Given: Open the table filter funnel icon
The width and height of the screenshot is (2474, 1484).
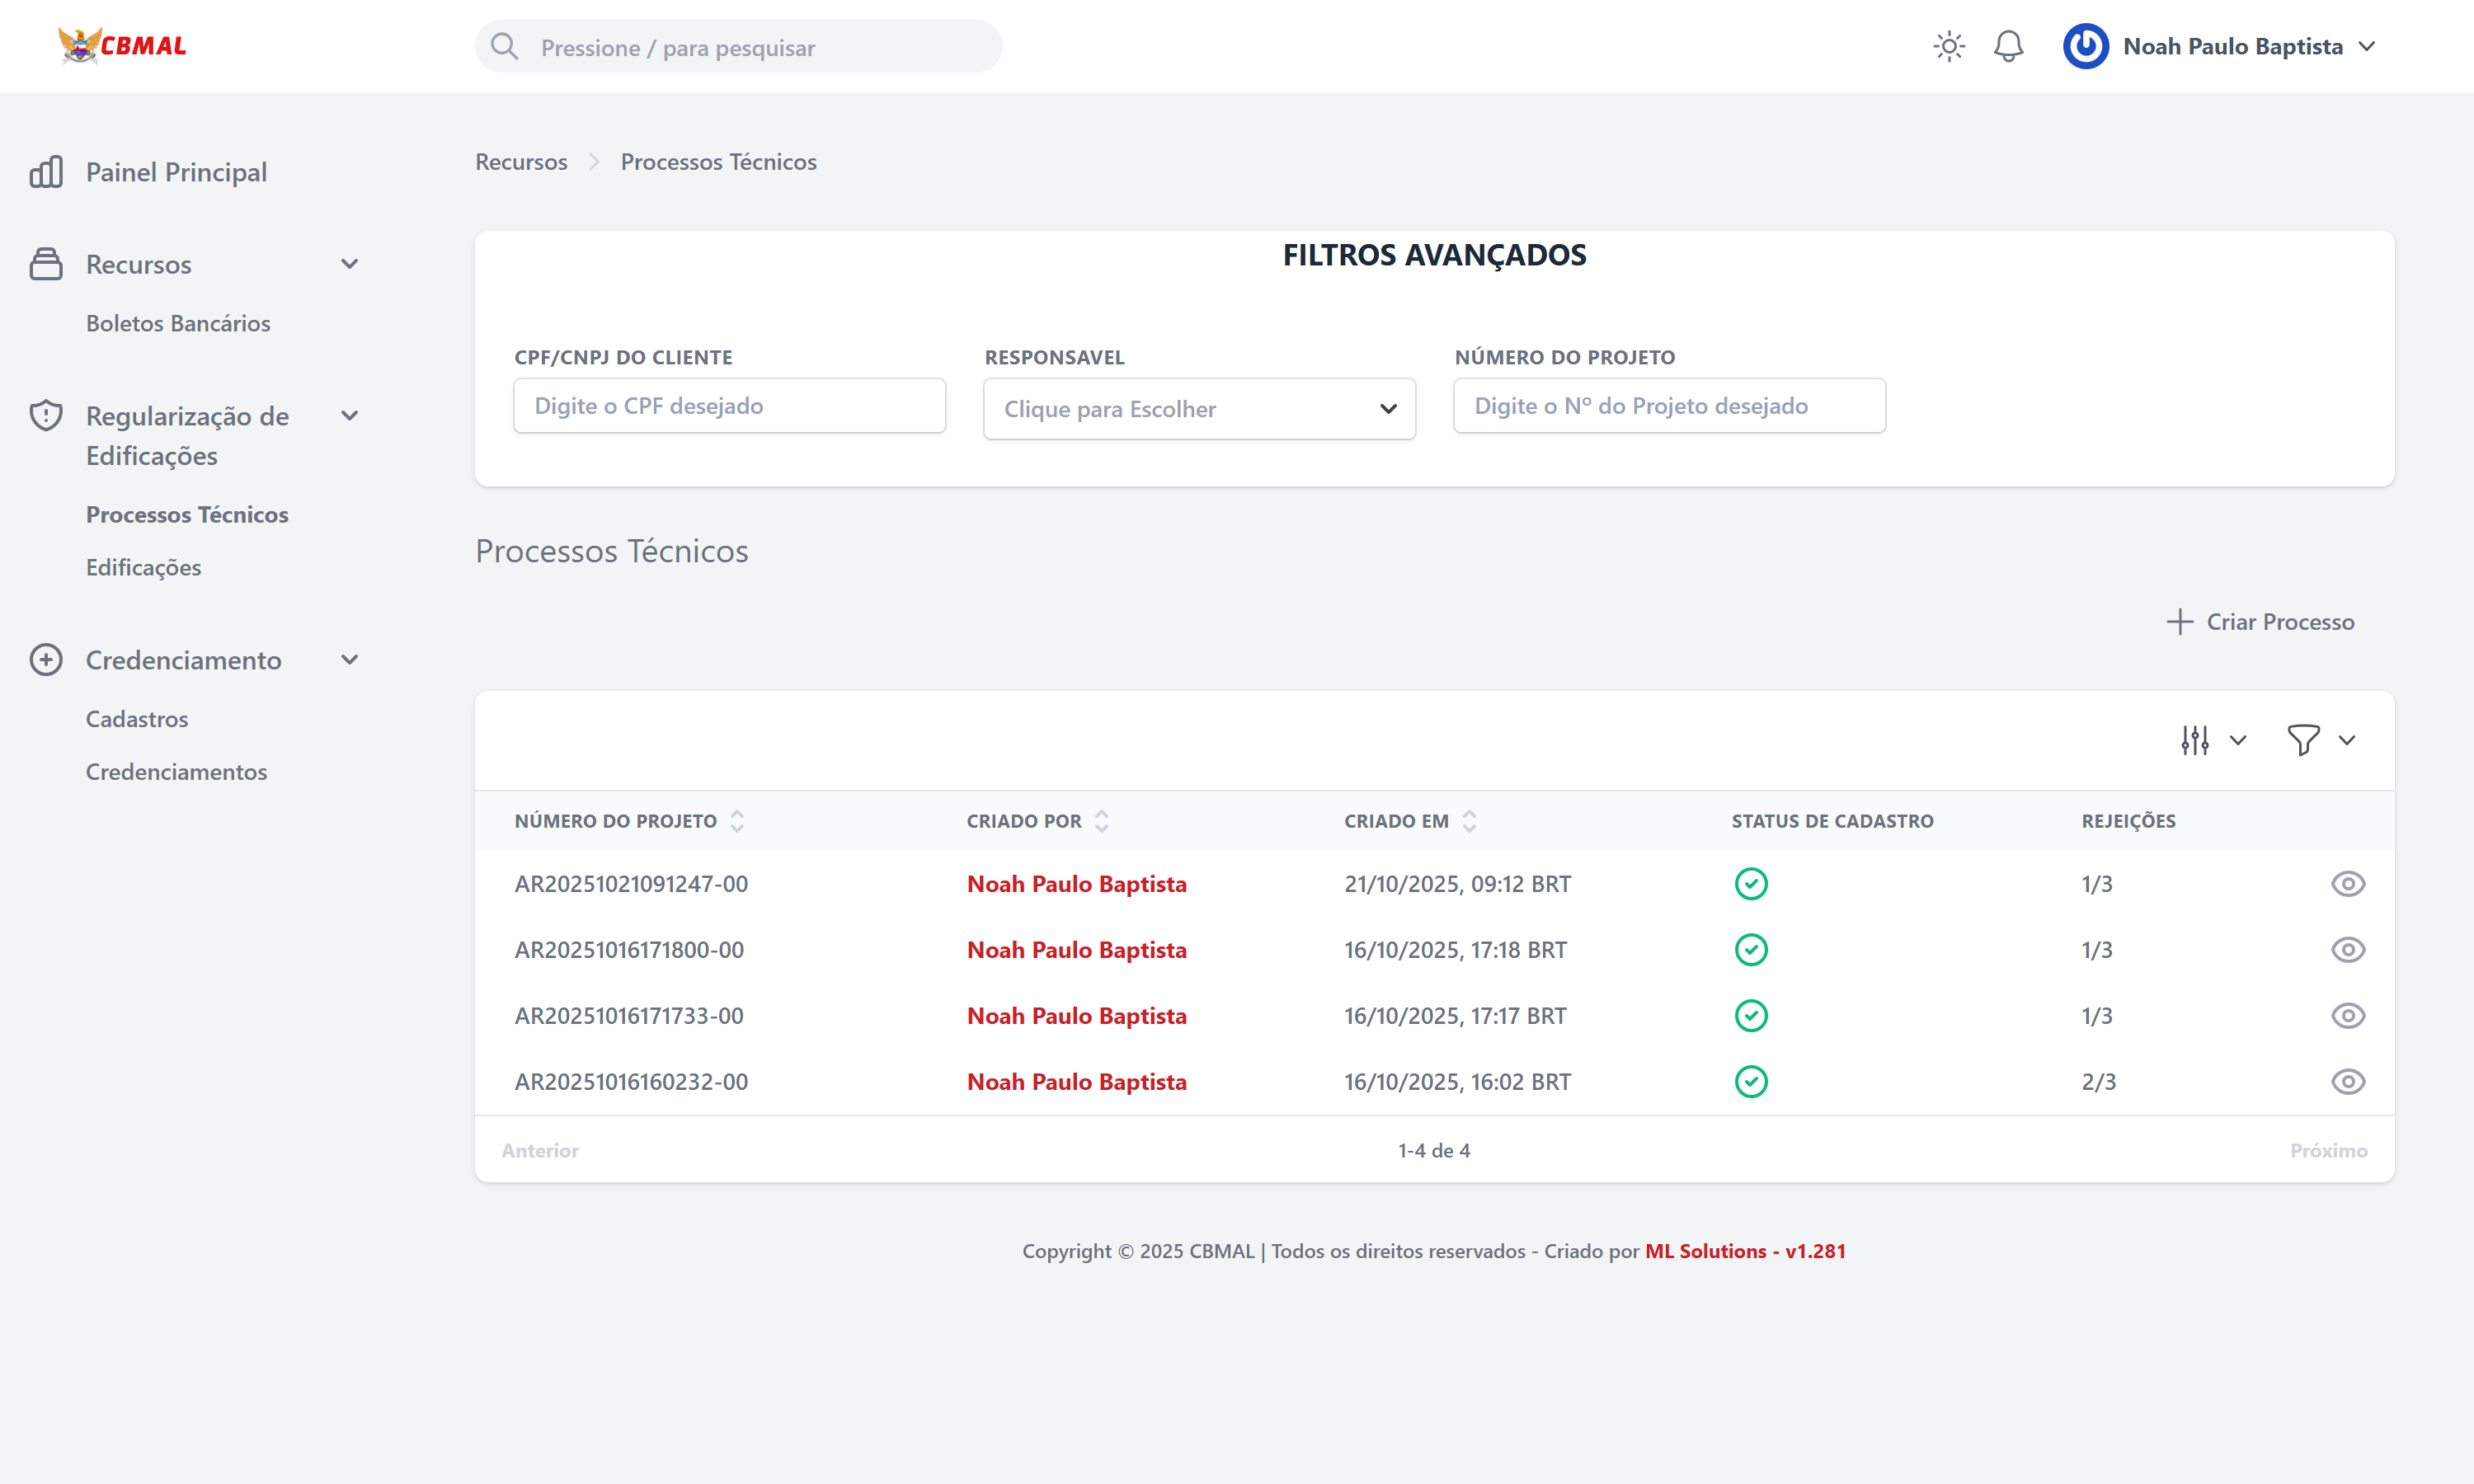Looking at the screenshot, I should tap(2303, 740).
